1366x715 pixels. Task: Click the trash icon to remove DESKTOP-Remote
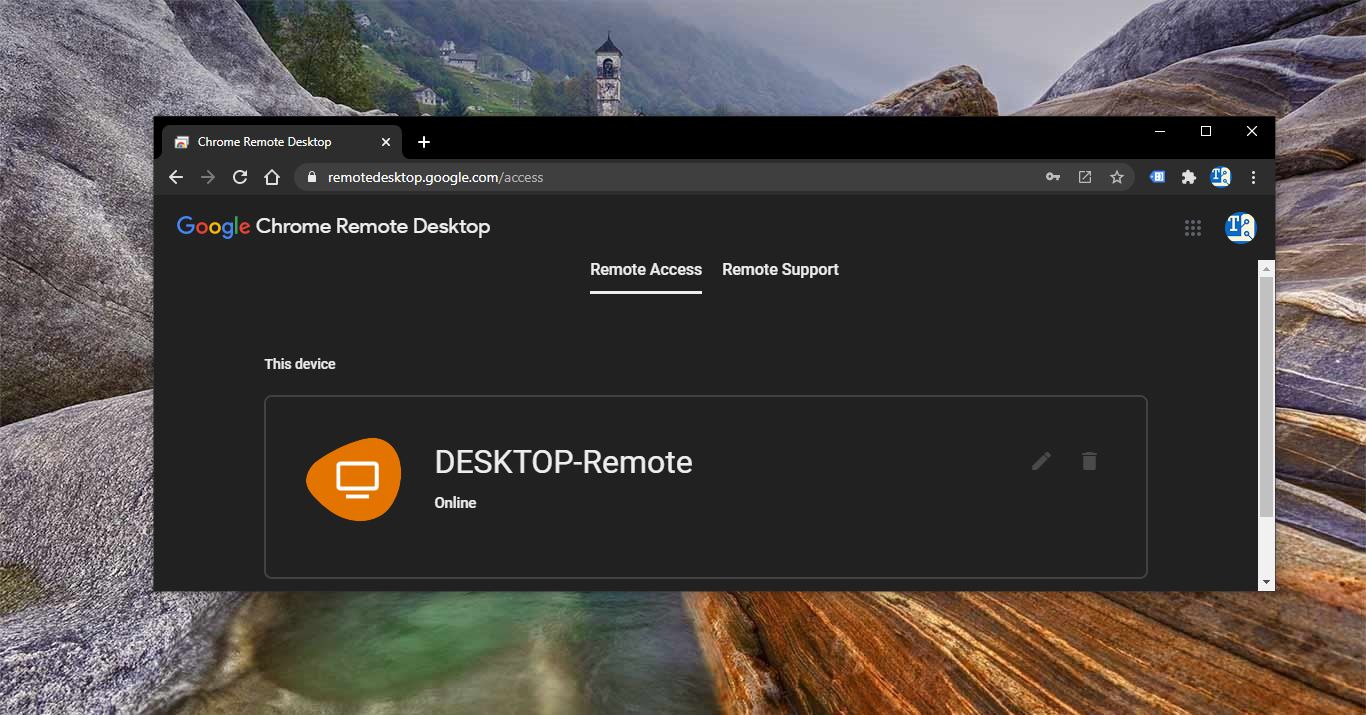pos(1089,461)
